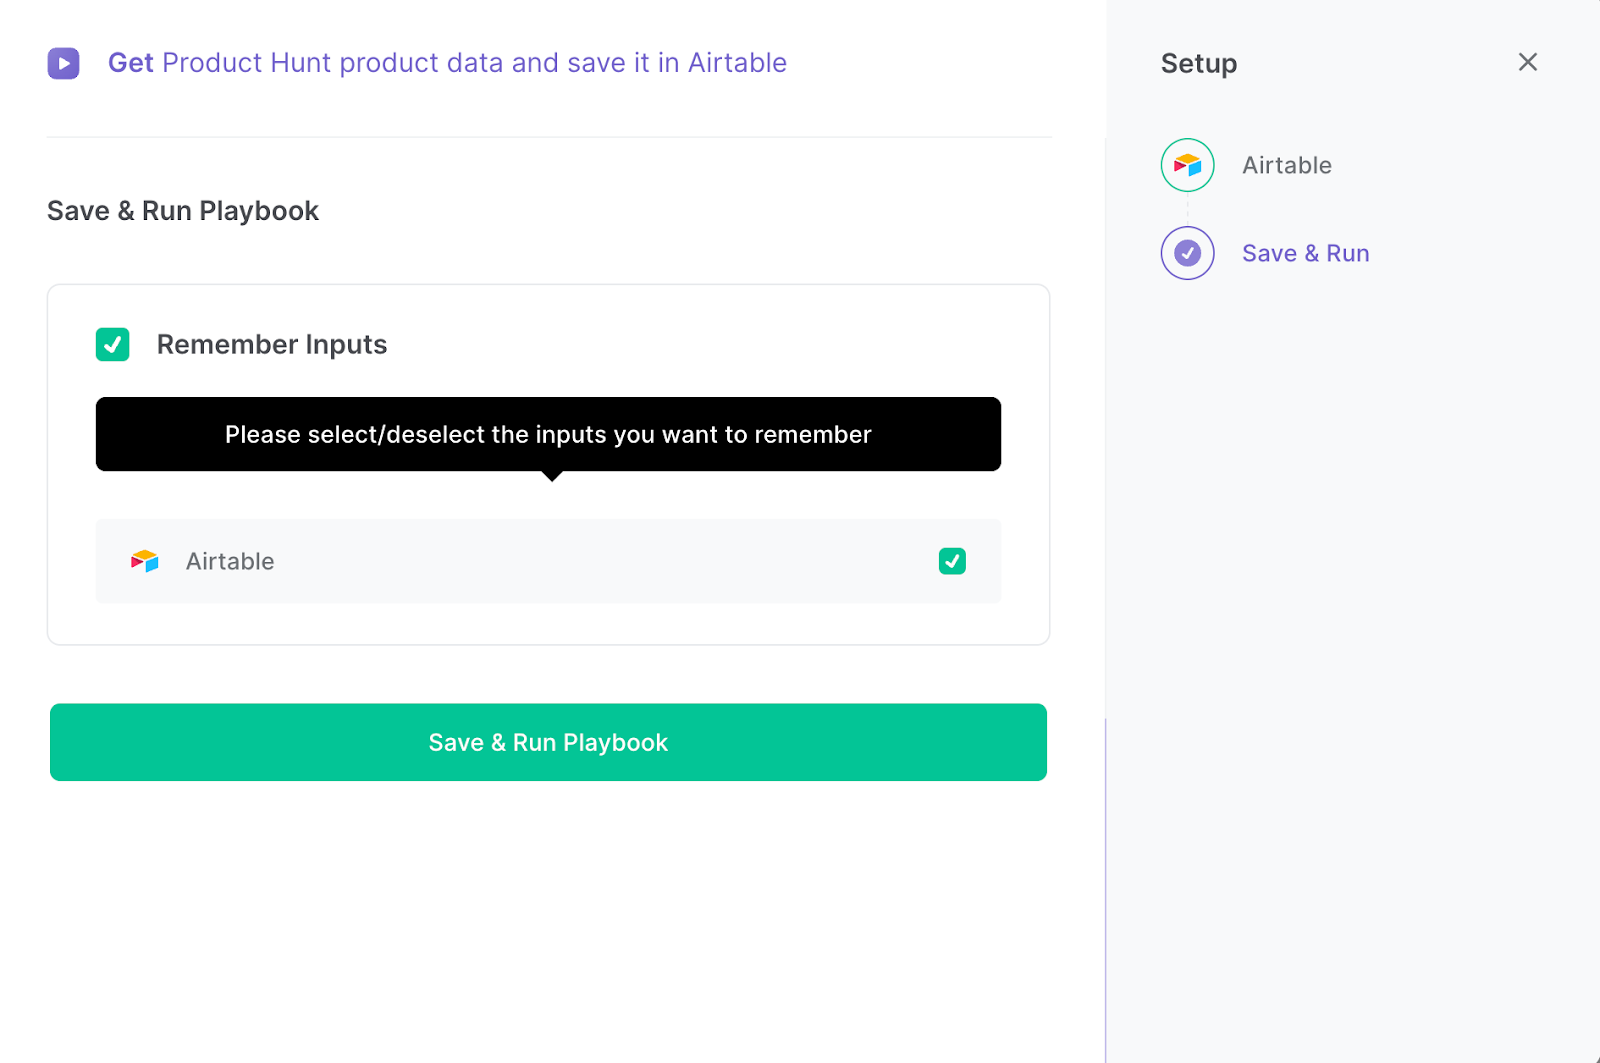Open playbook title link 'Get Product Hunt product data'
Image resolution: width=1600 pixels, height=1063 pixels.
click(x=447, y=63)
